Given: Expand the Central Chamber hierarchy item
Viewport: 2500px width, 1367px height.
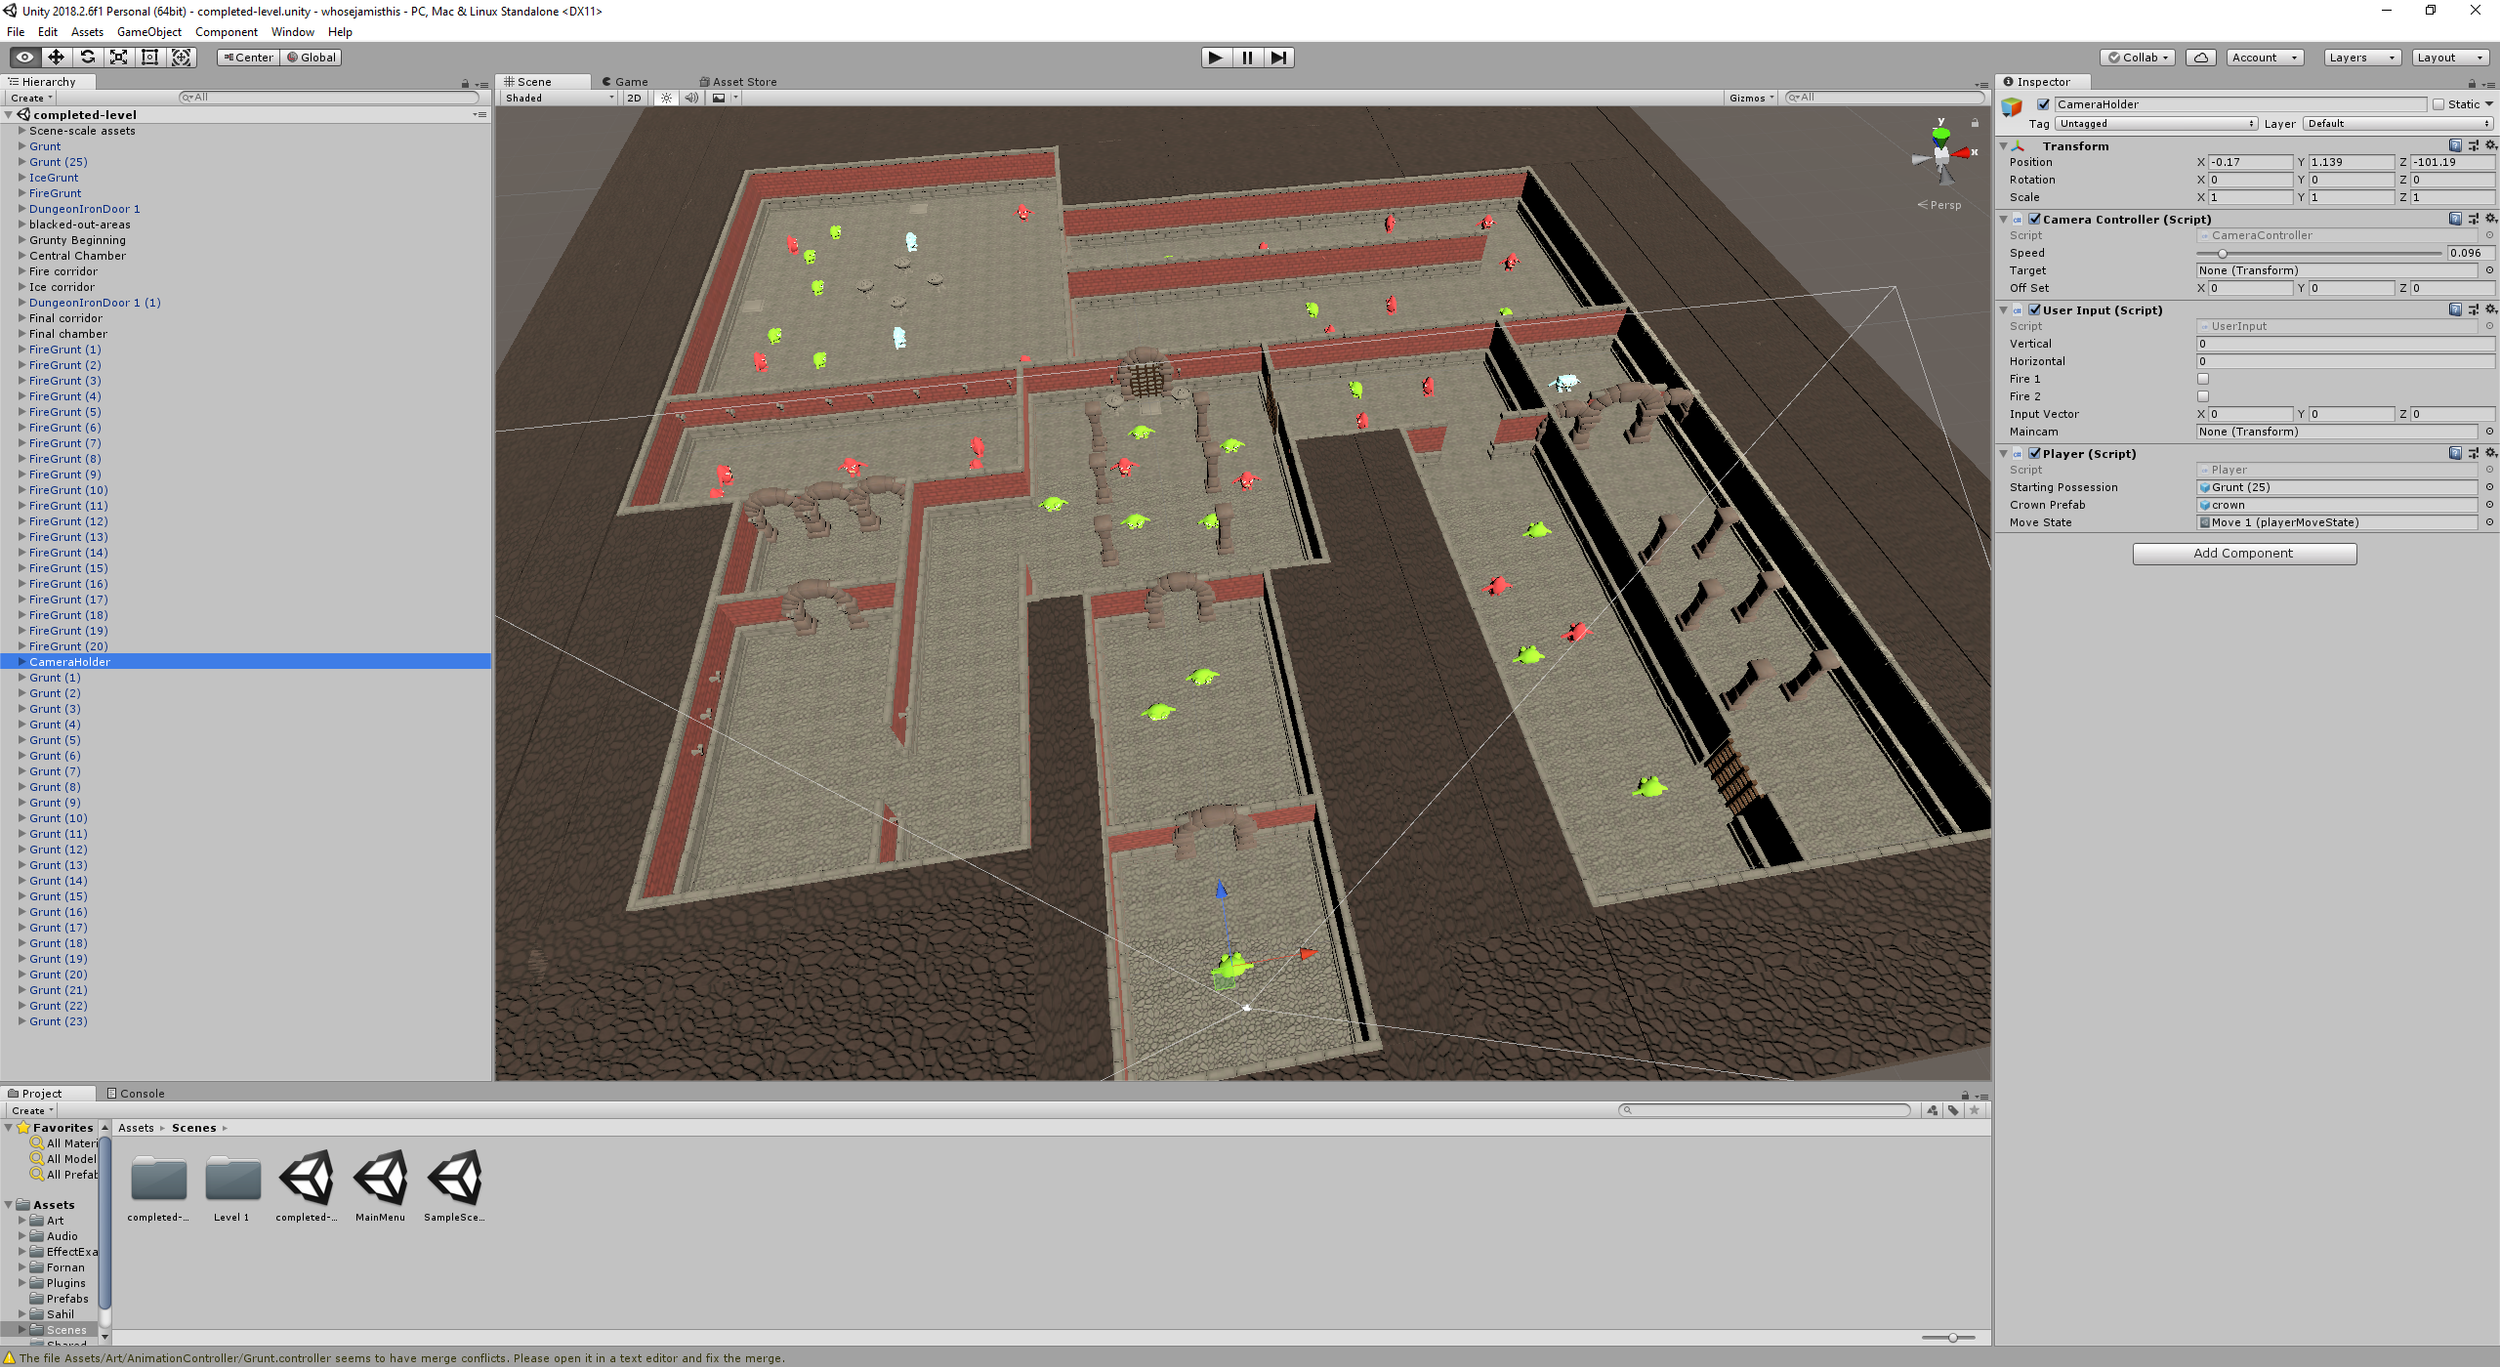Looking at the screenshot, I should pos(22,256).
